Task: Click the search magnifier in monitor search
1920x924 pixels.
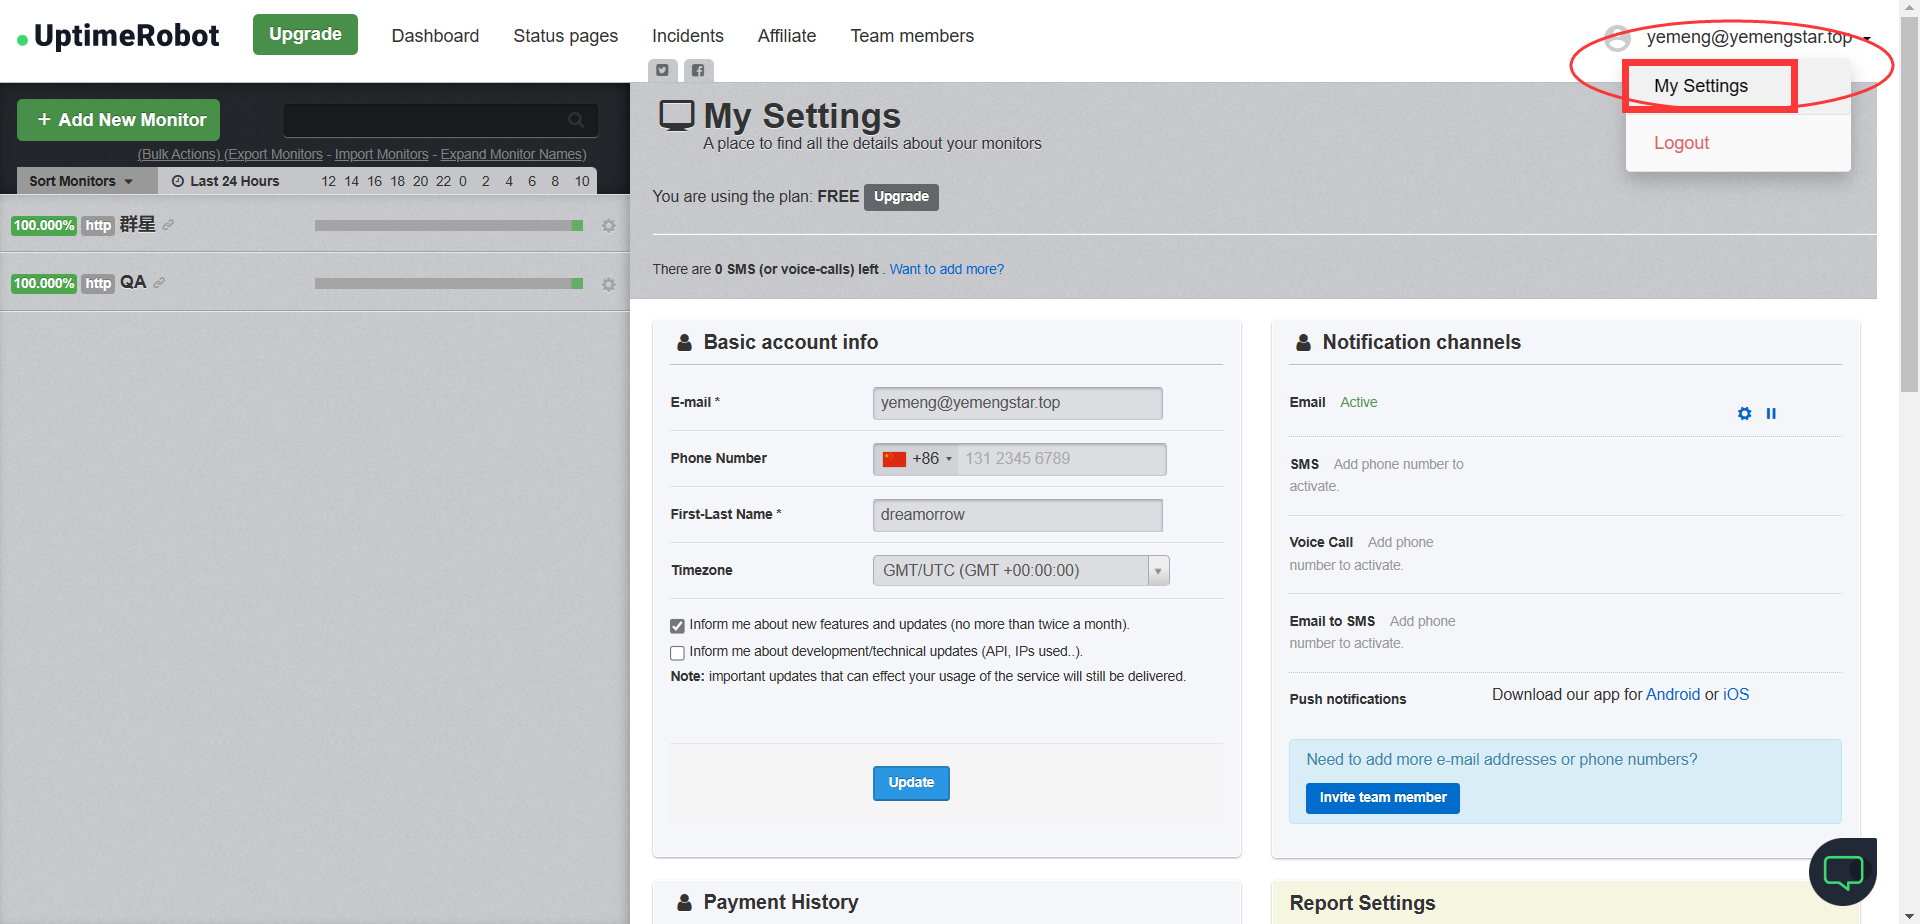Action: click(576, 120)
